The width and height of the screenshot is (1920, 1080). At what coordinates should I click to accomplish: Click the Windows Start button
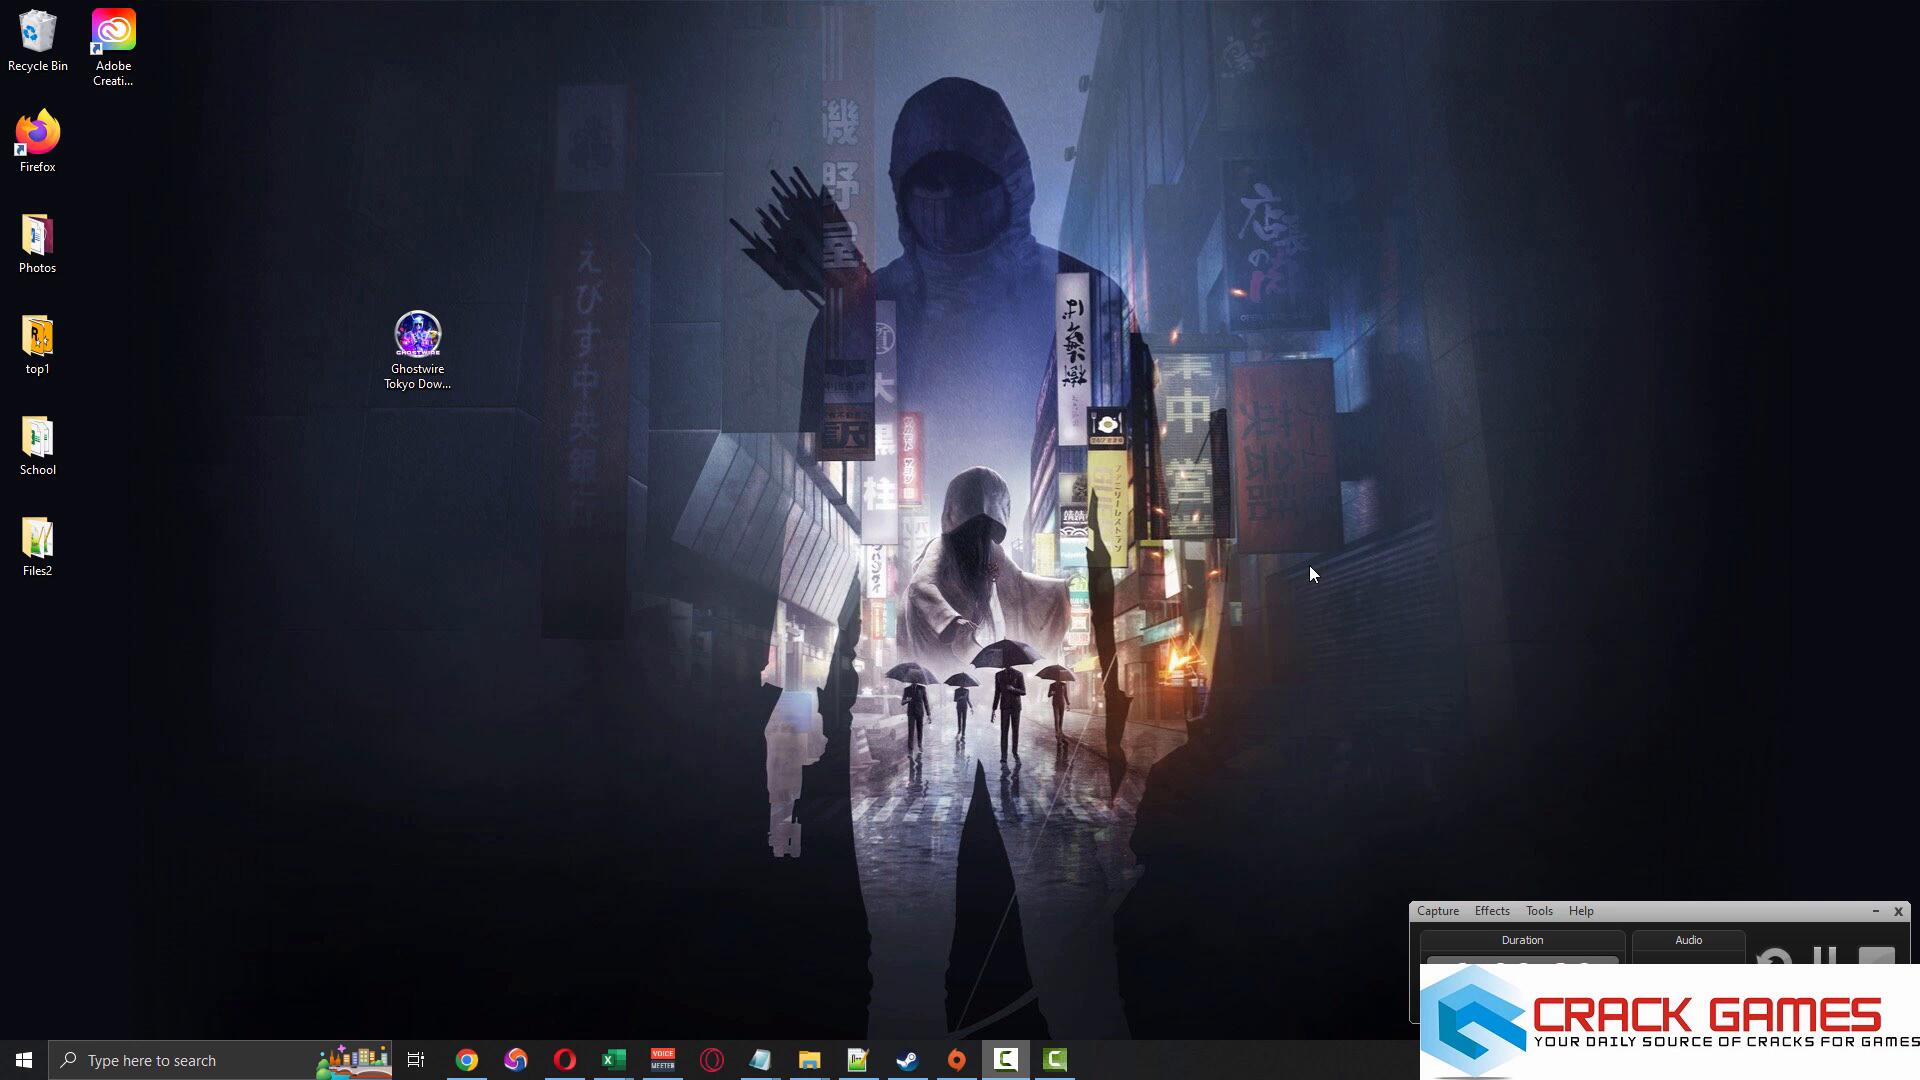pos(24,1060)
